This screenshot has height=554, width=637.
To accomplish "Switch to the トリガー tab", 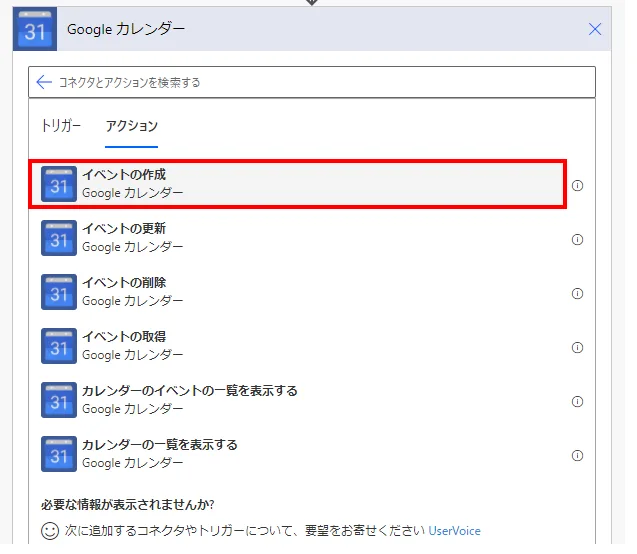I will pyautogui.click(x=61, y=126).
